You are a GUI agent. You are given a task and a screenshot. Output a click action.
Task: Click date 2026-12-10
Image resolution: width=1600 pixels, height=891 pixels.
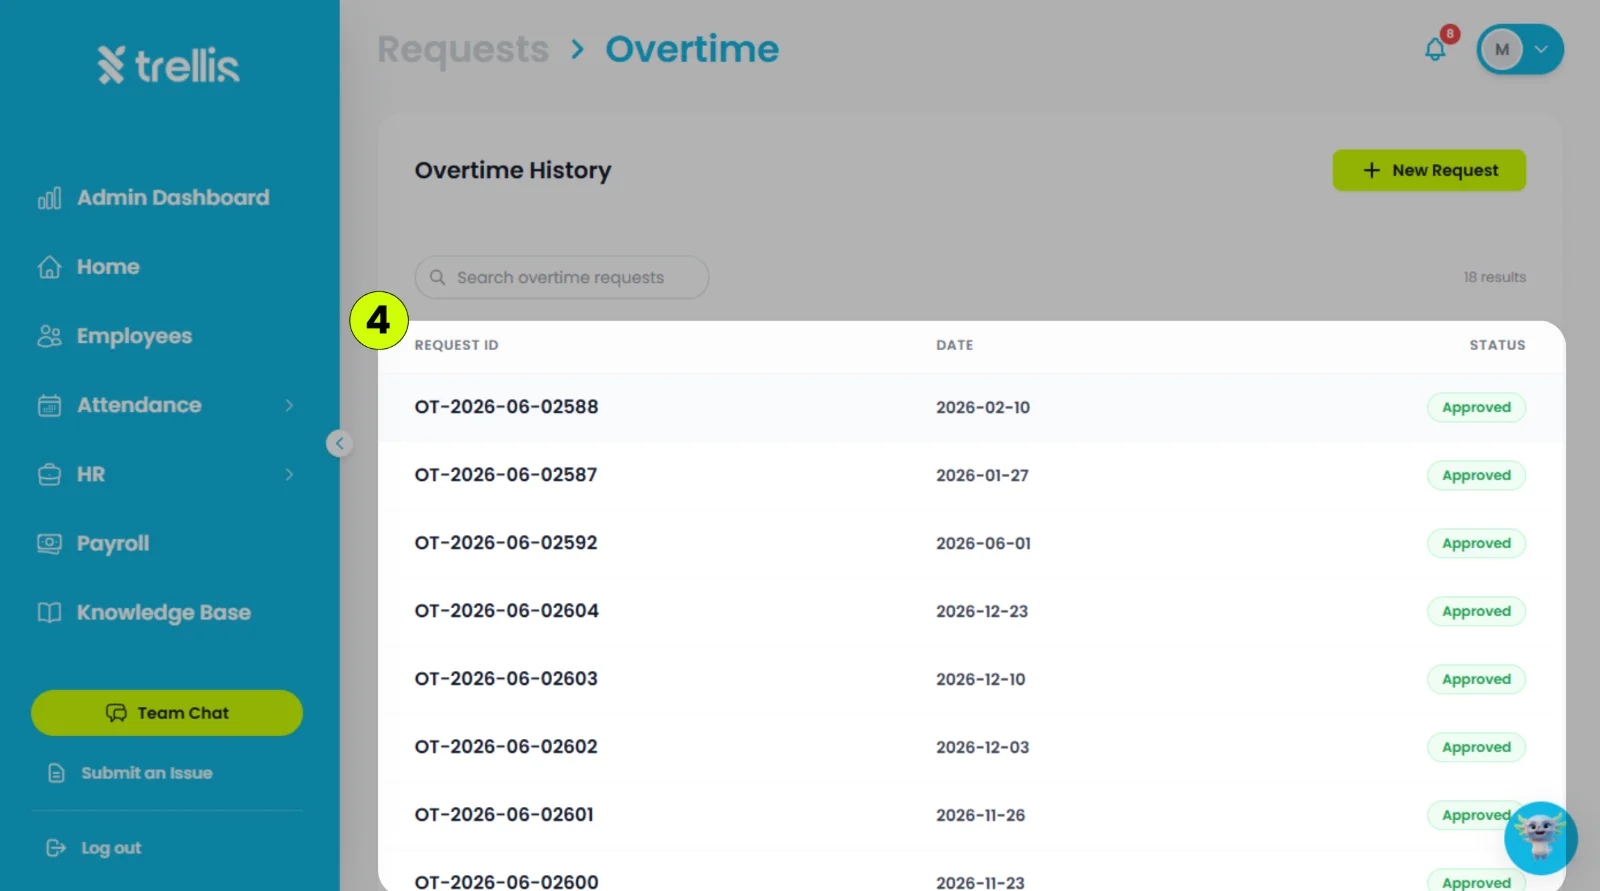pyautogui.click(x=980, y=679)
